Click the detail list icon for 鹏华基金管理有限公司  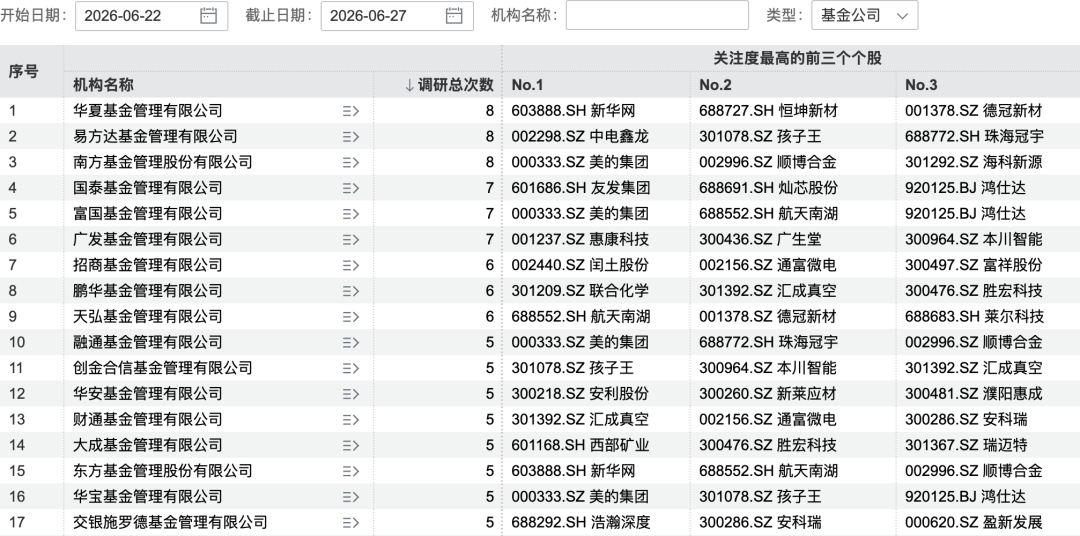pyautogui.click(x=351, y=291)
